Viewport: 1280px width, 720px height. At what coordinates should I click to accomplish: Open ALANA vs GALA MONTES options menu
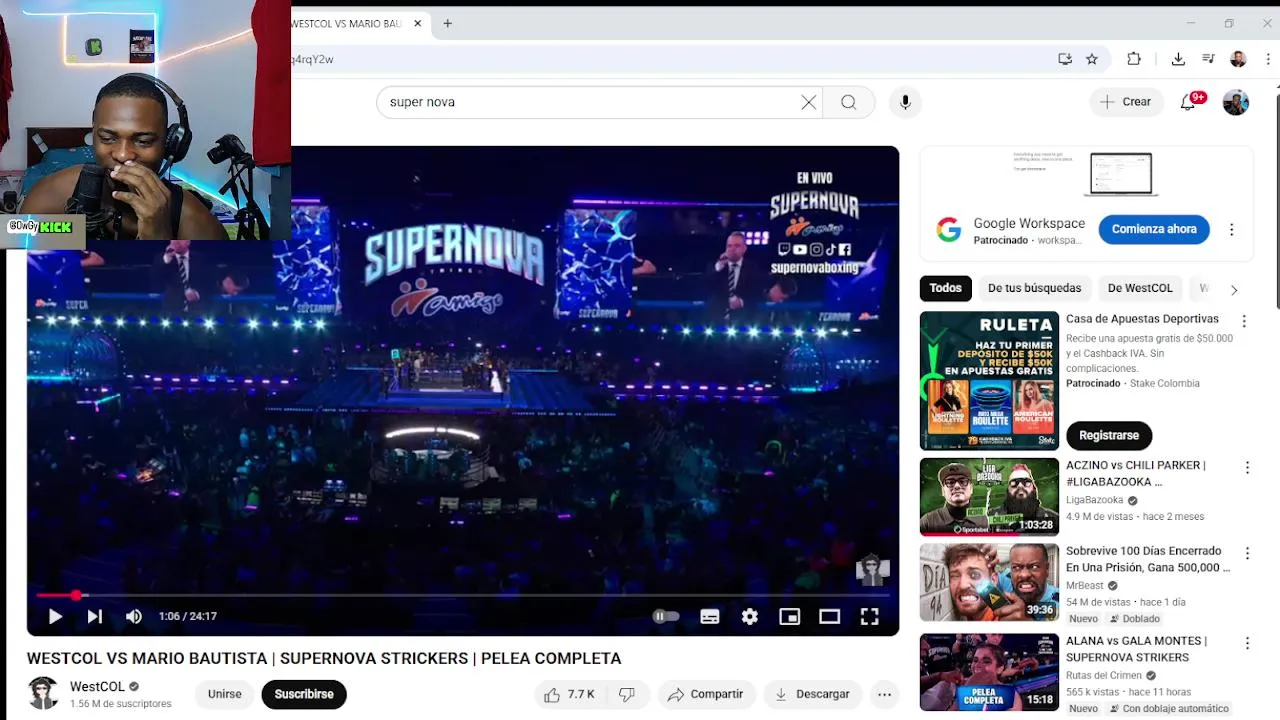click(1247, 644)
